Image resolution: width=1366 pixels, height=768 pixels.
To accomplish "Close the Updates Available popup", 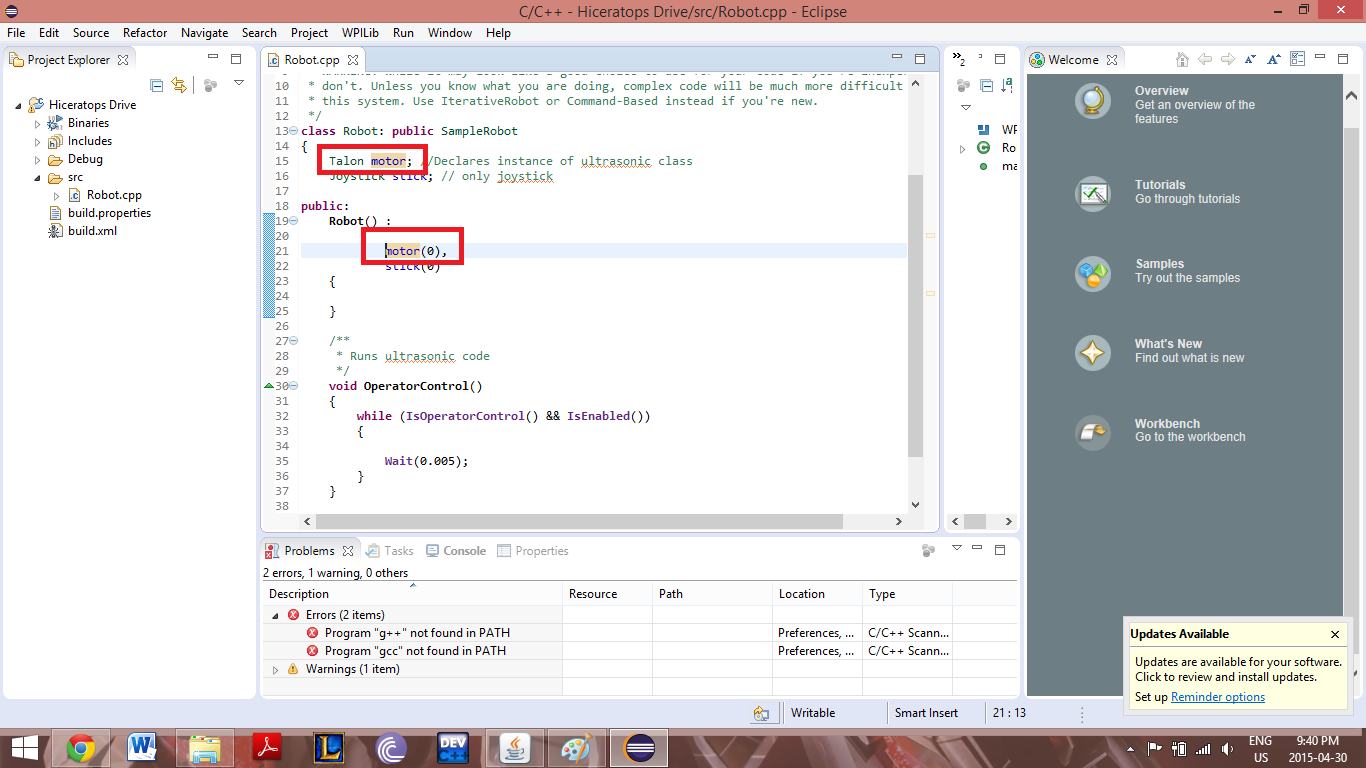I will tap(1334, 634).
